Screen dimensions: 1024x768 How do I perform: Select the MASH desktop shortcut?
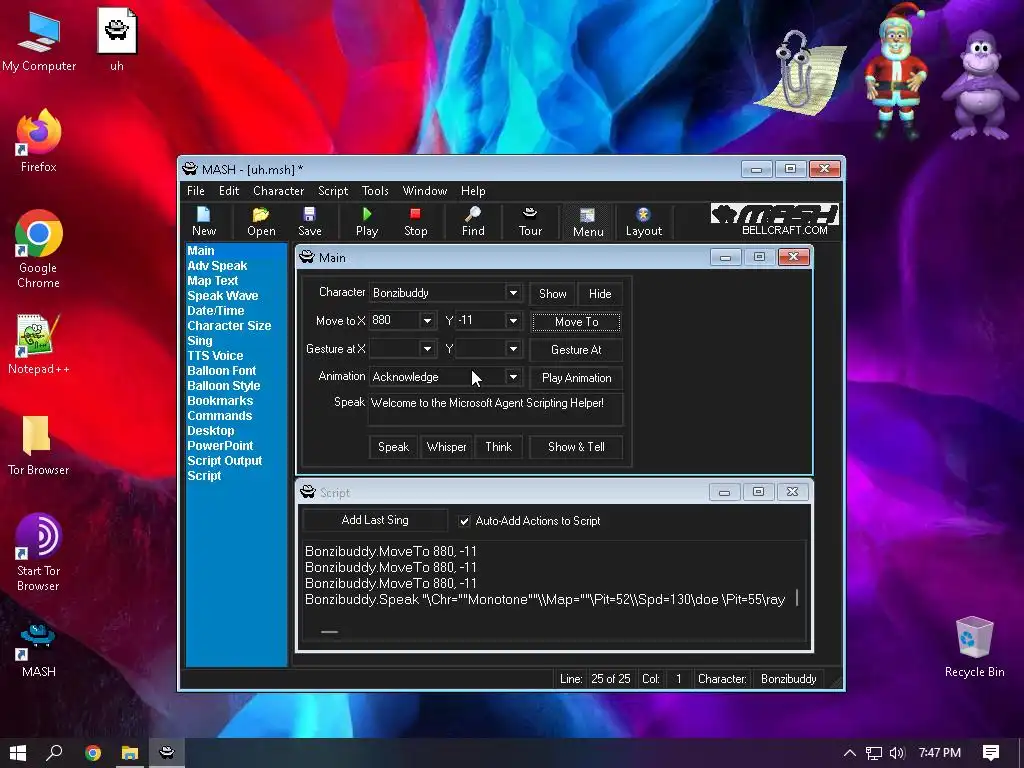39,650
